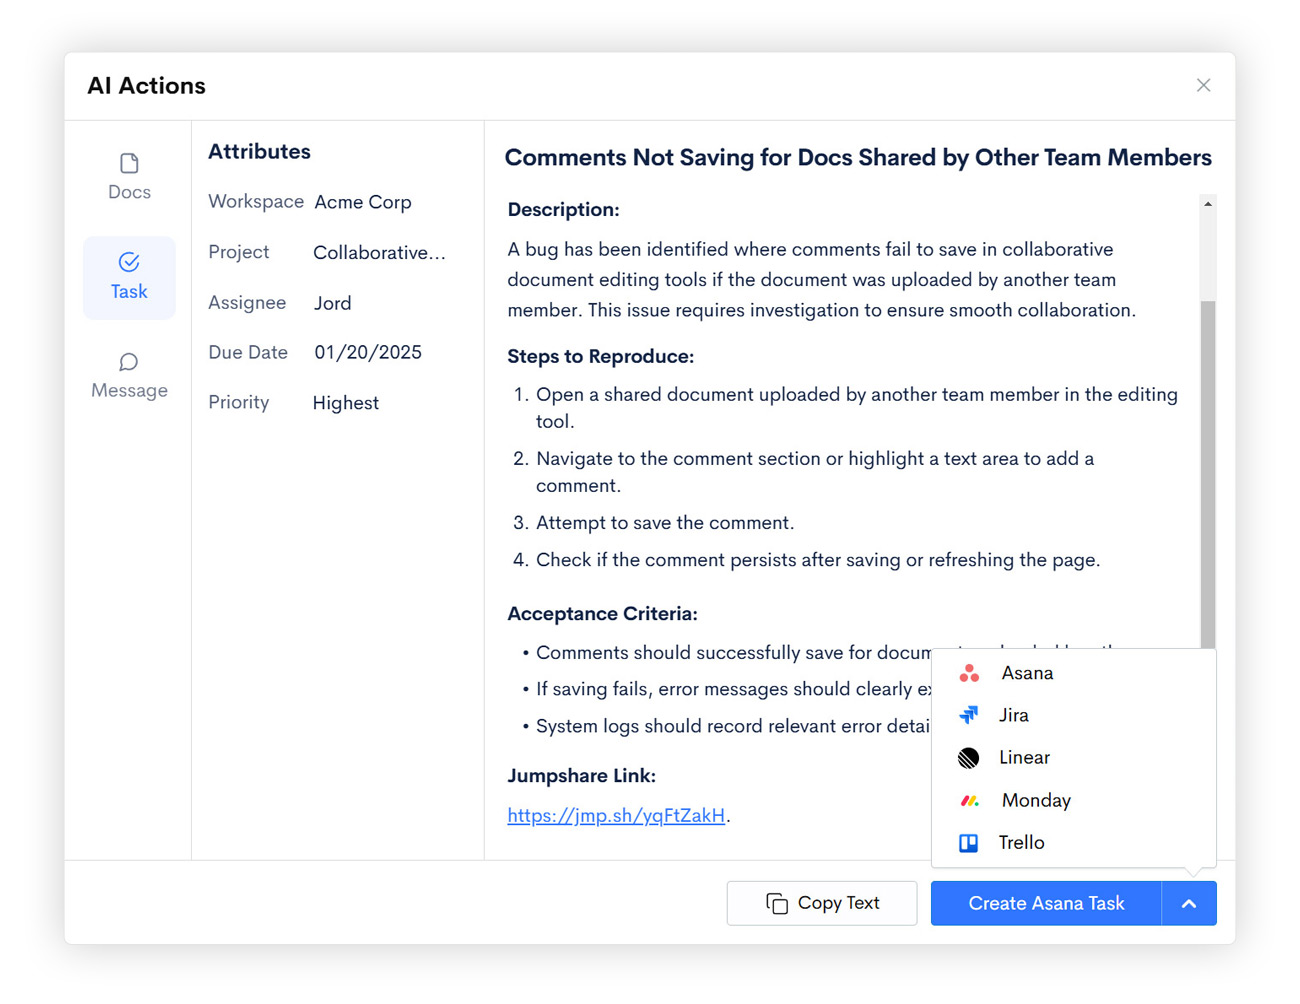Click step 3 Attempt to save the comment
Viewport: 1300px width, 1004px height.
pyautogui.click(x=665, y=523)
